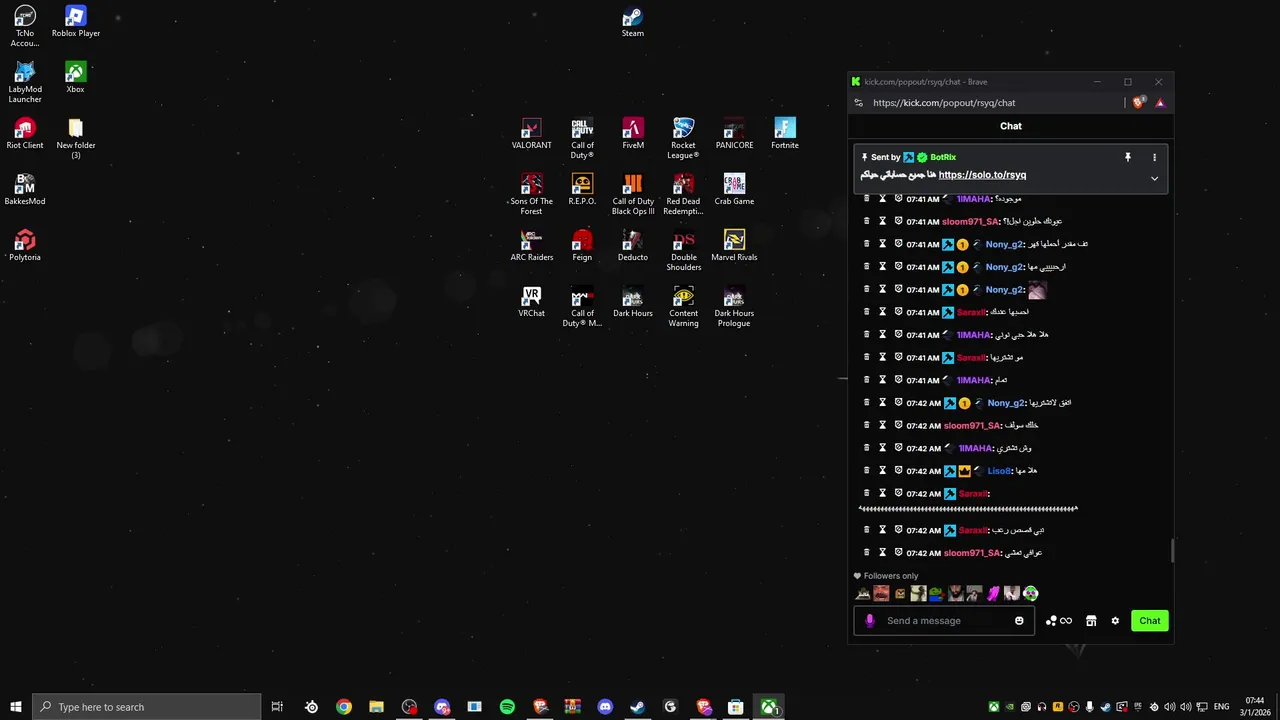Open site settings icon in address bar
Screen dimensions: 1280x720
pos(858,102)
